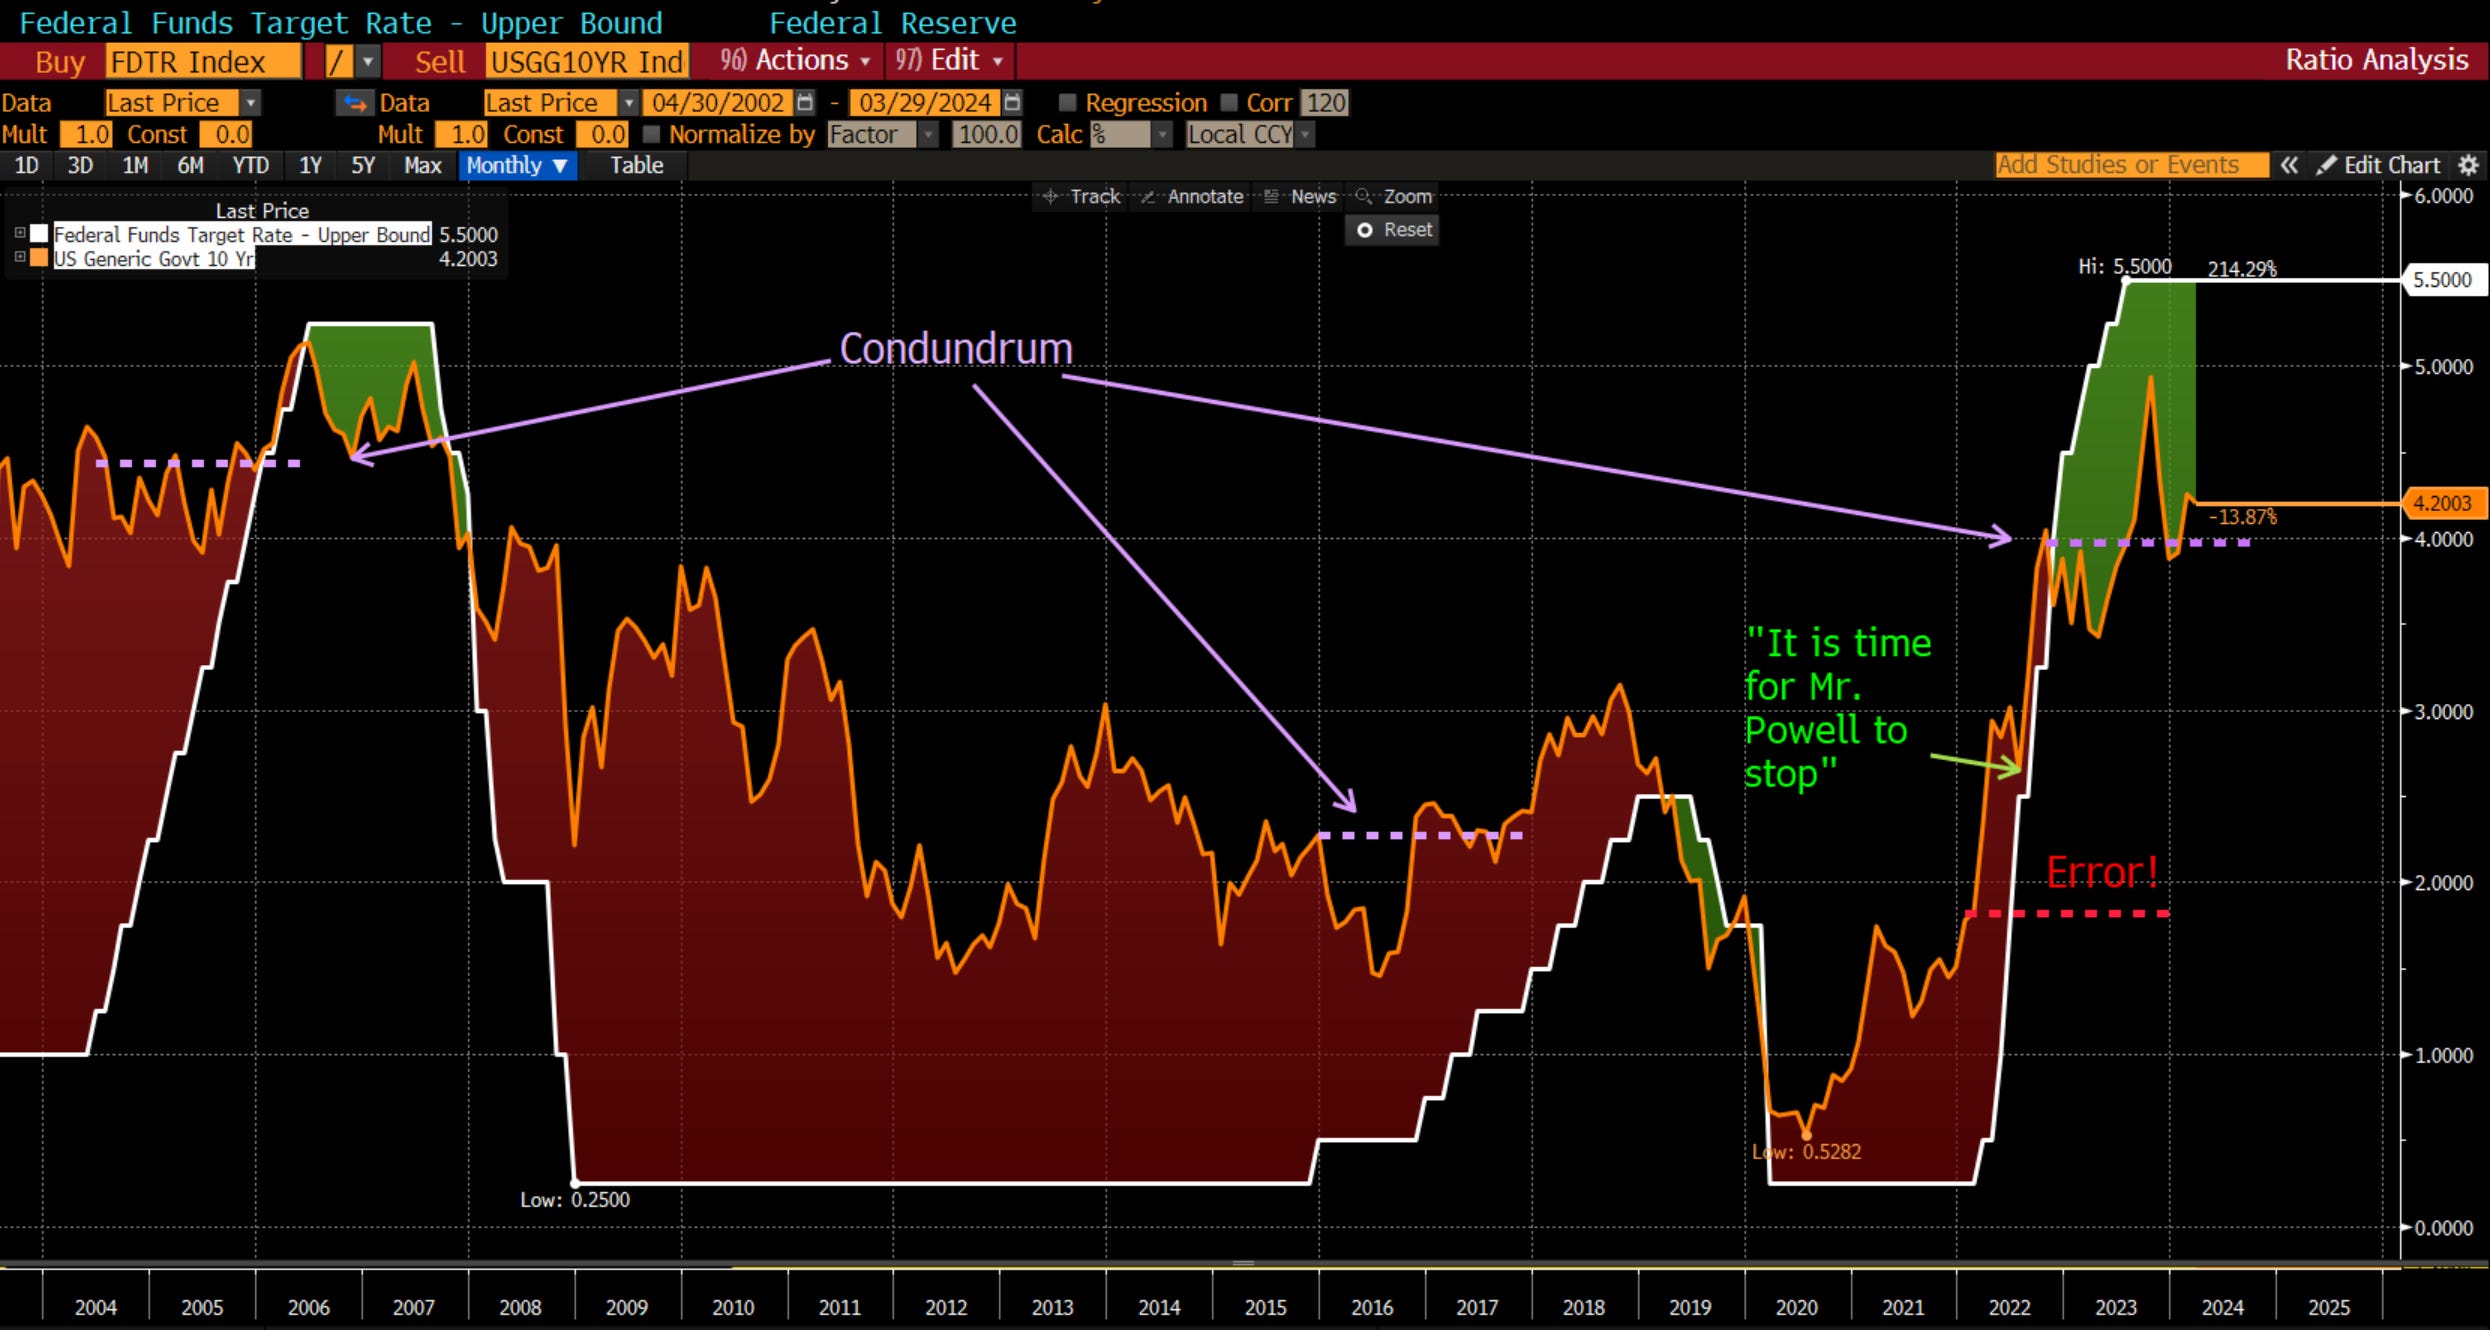Screen dimensions: 2490x1330
Task: Click the Low: 0.2500 label
Action: point(575,1200)
